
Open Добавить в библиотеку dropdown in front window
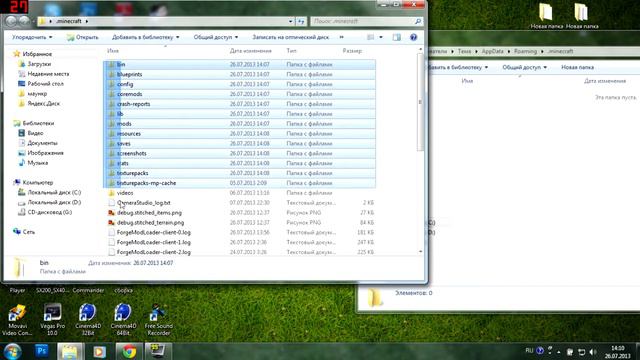click(145, 37)
